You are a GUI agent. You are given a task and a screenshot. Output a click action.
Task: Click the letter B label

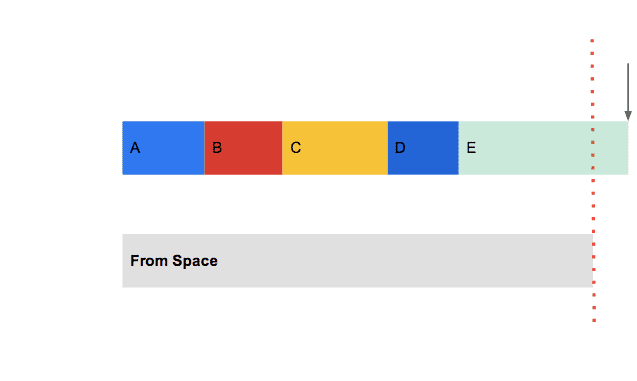217,148
